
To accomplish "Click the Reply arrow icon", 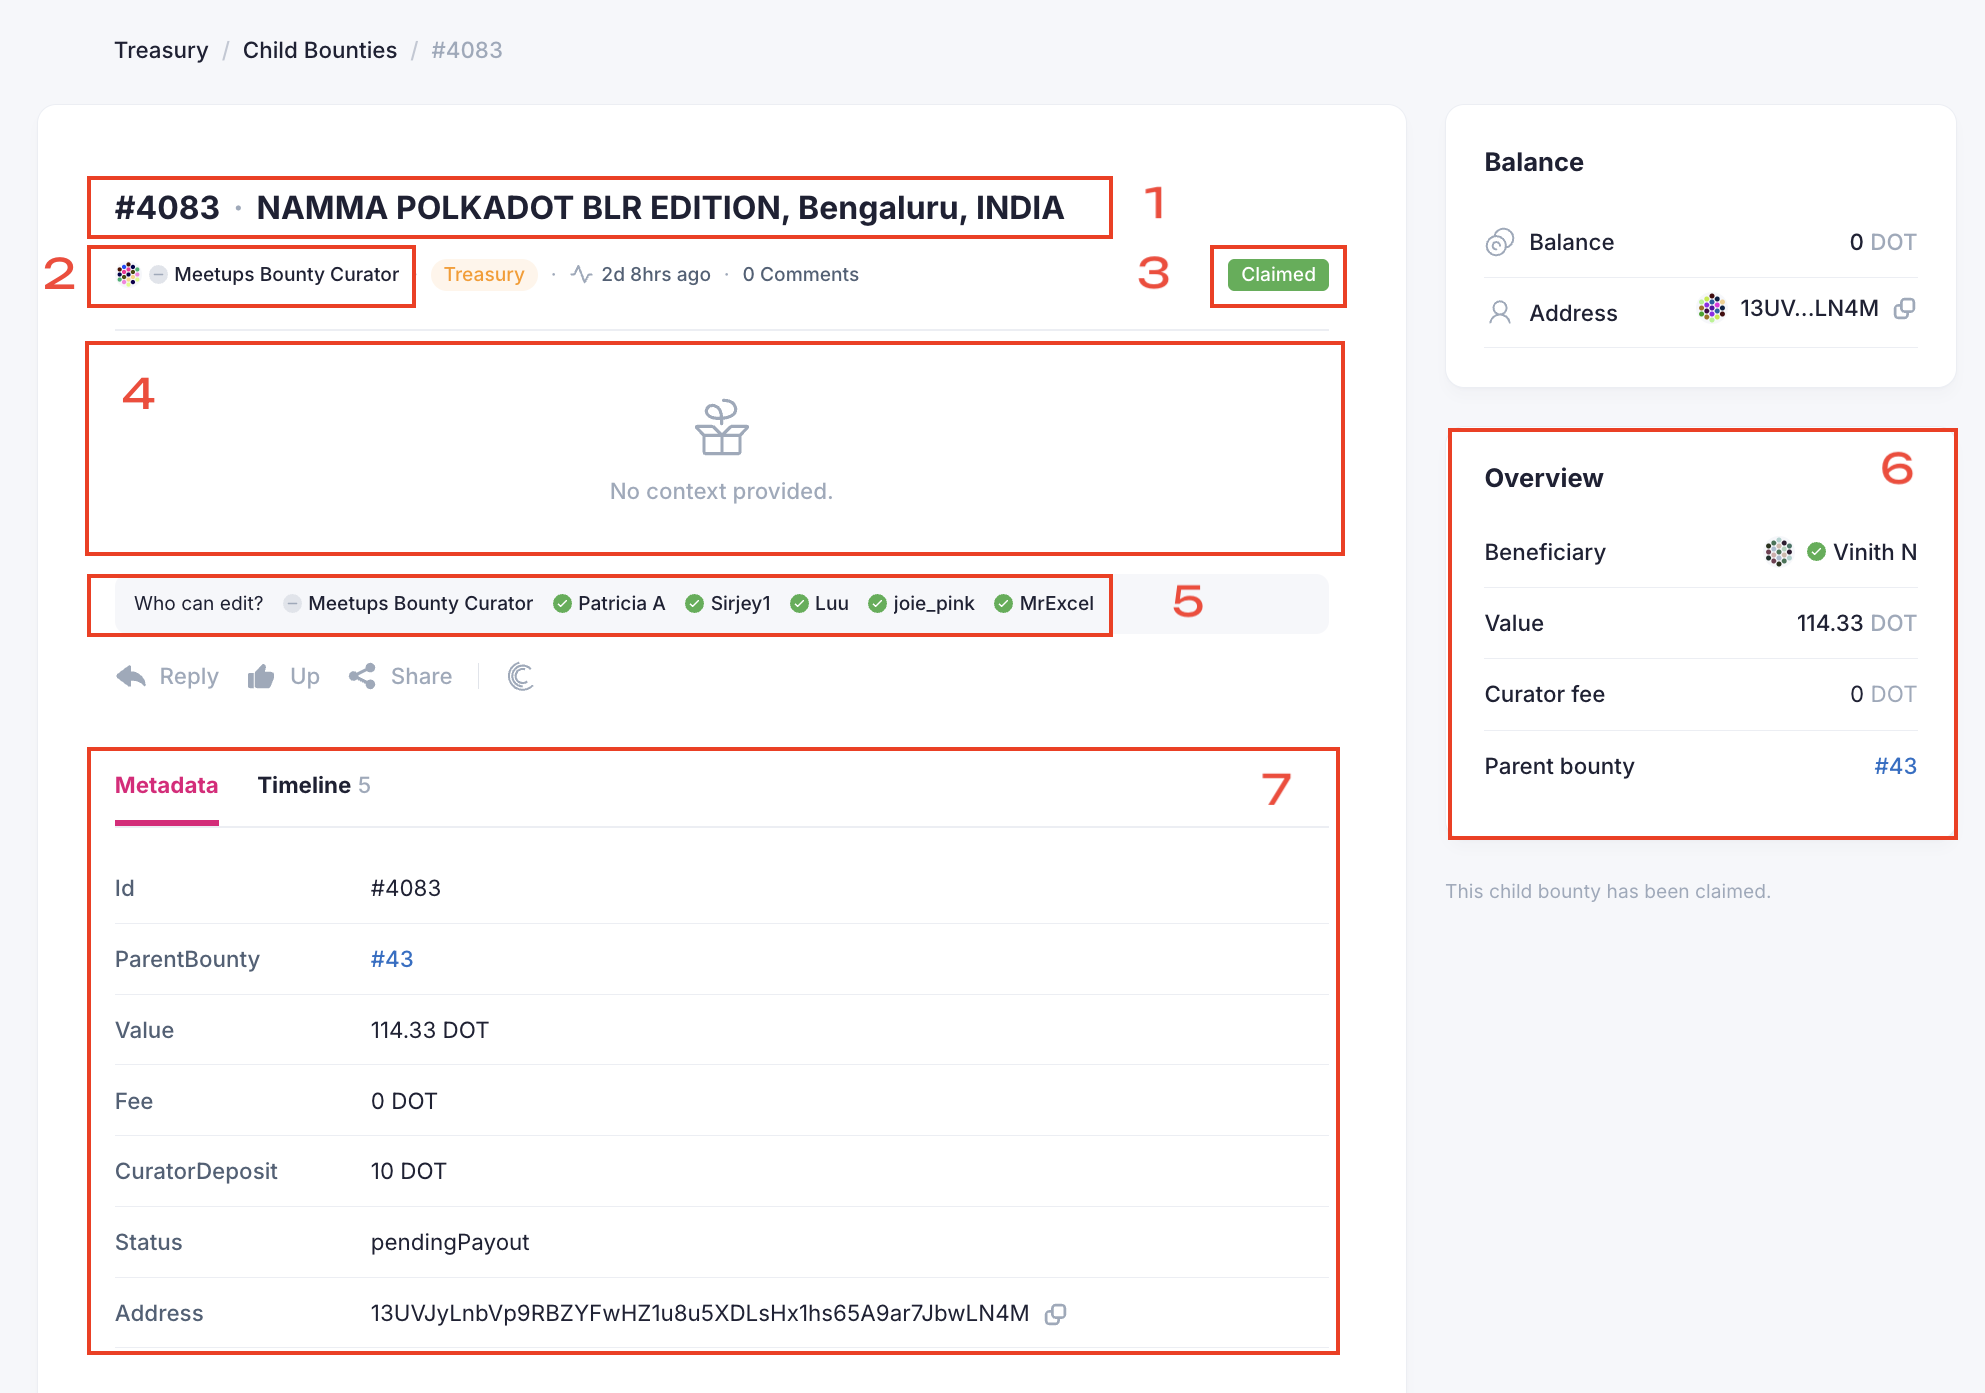I will tap(131, 677).
